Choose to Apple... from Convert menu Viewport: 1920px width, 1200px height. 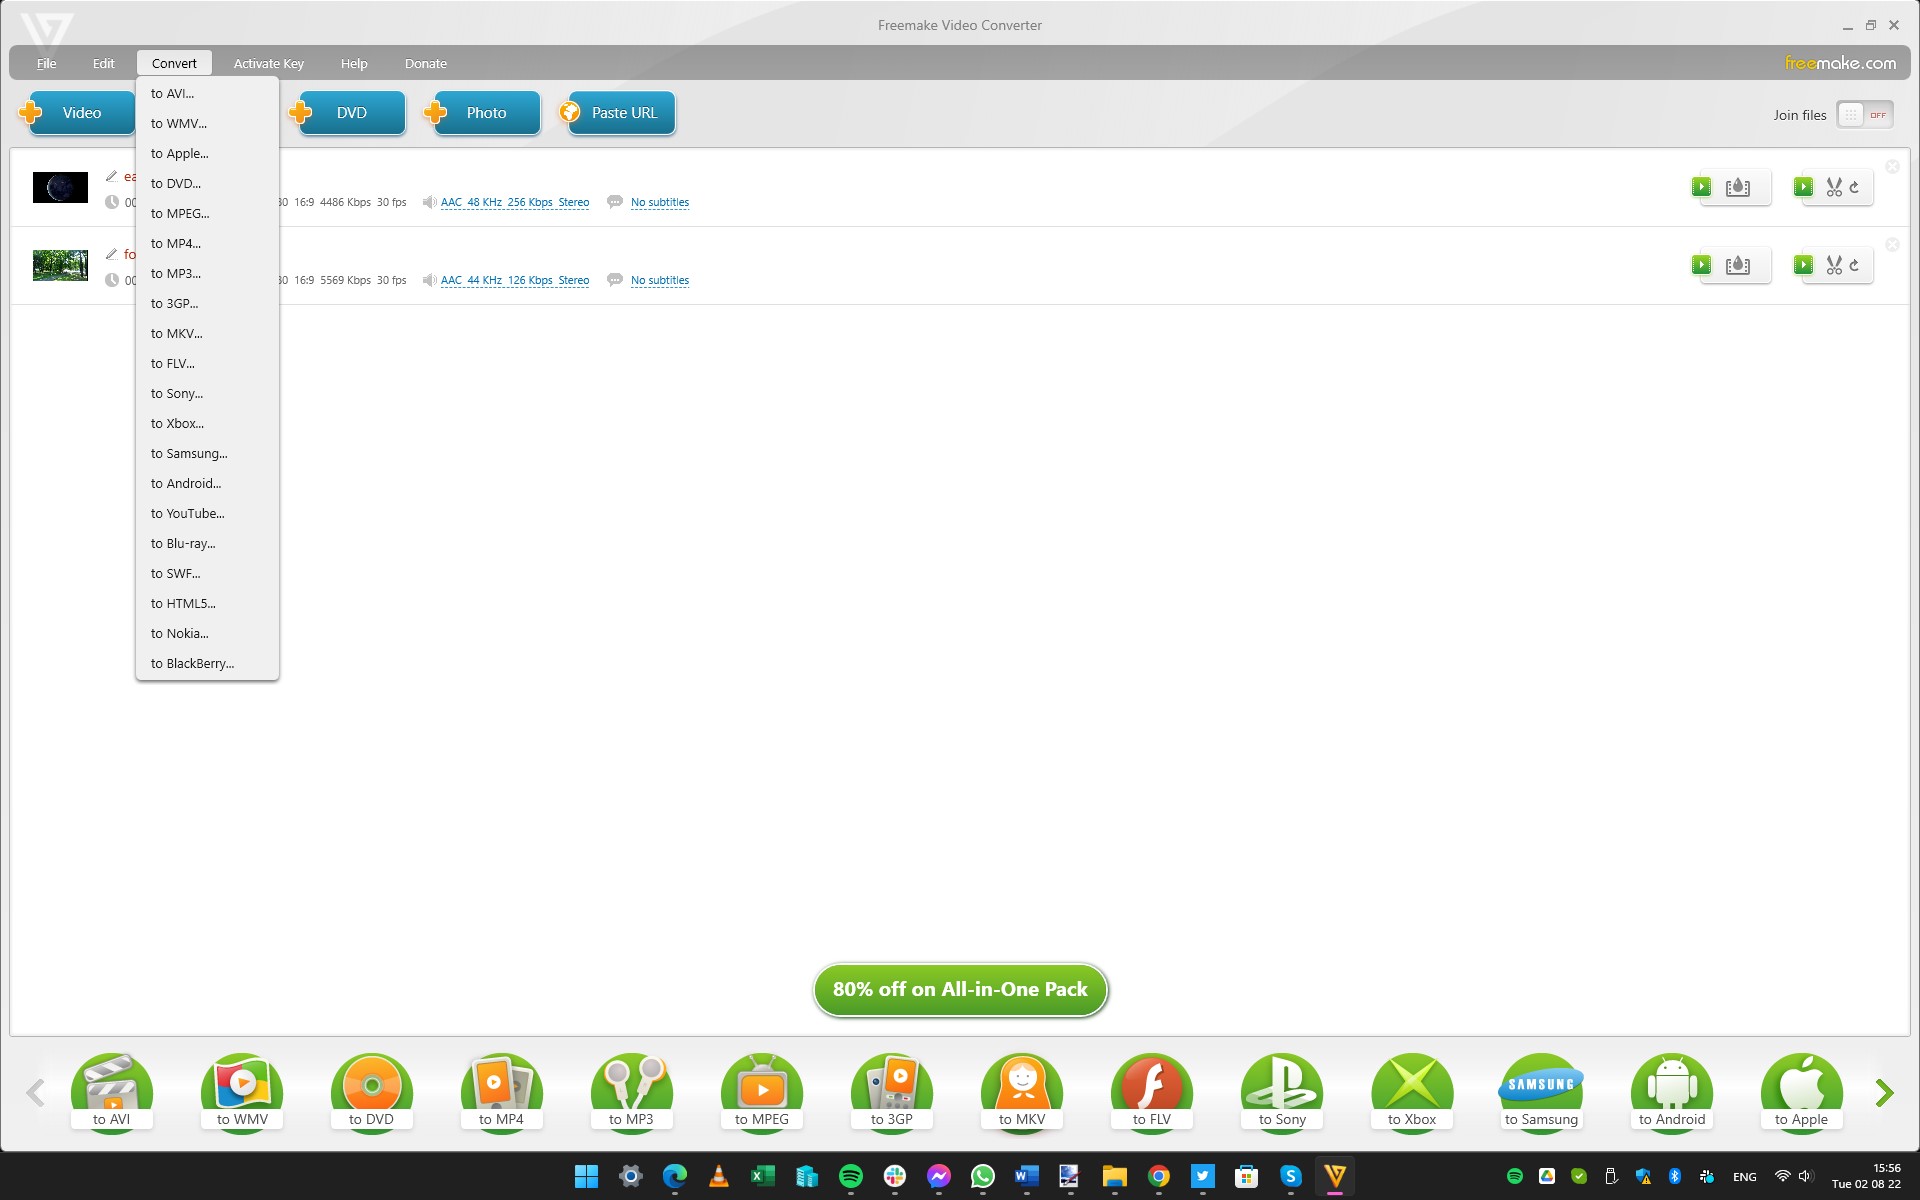pyautogui.click(x=207, y=154)
